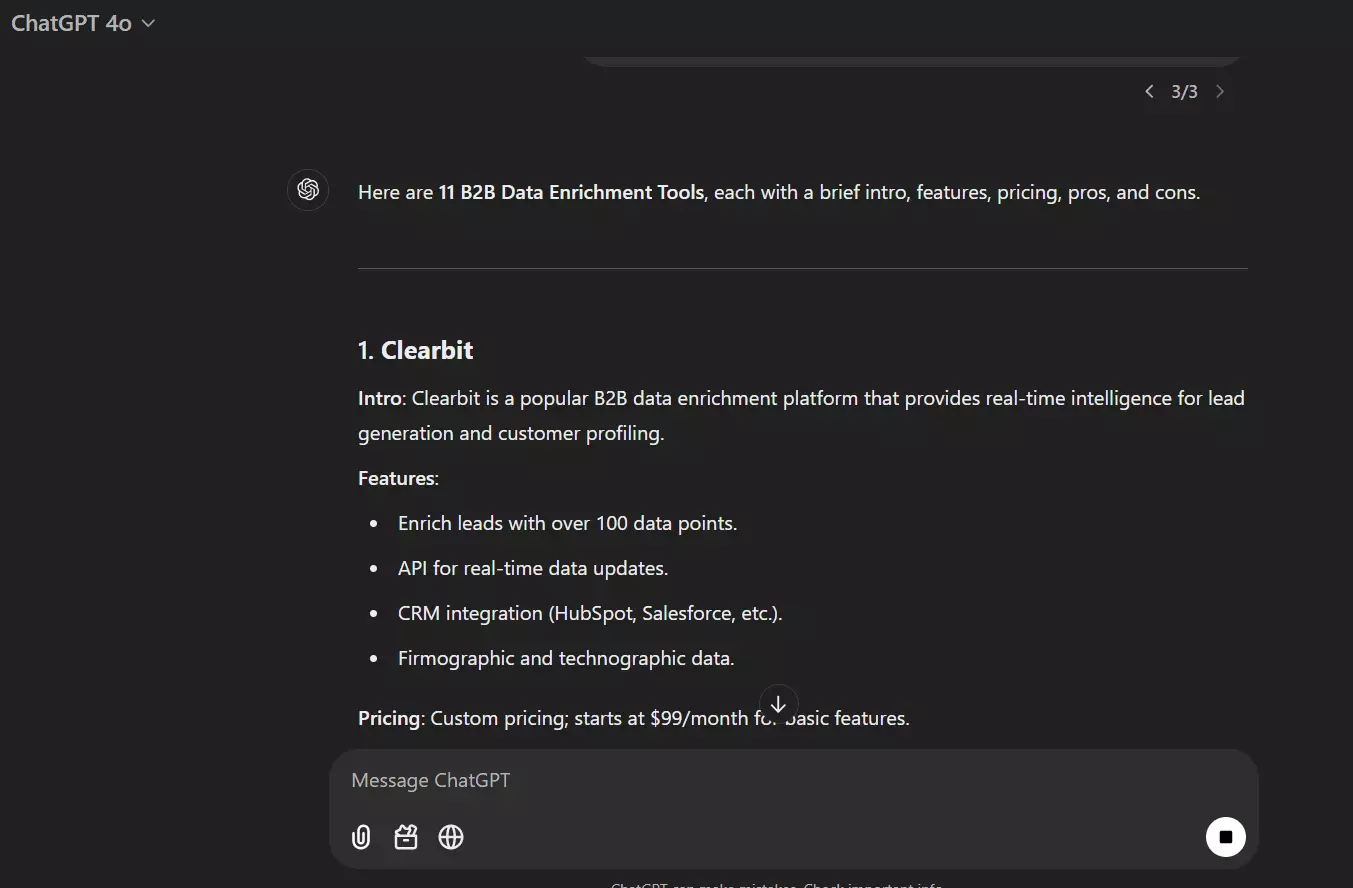
Task: Go to the next response version
Action: point(1219,92)
